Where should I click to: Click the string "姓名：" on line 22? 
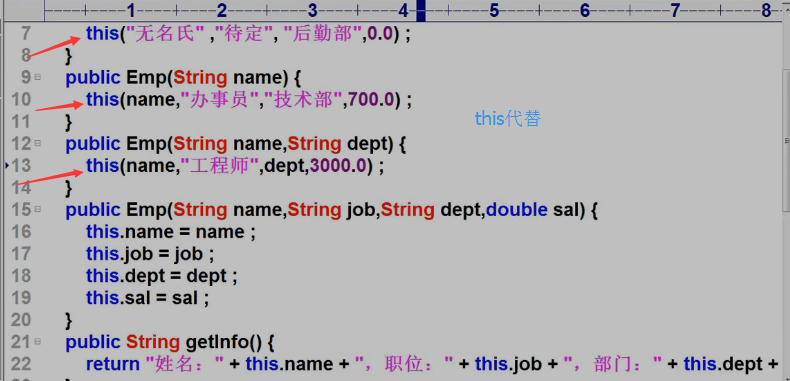(x=184, y=364)
